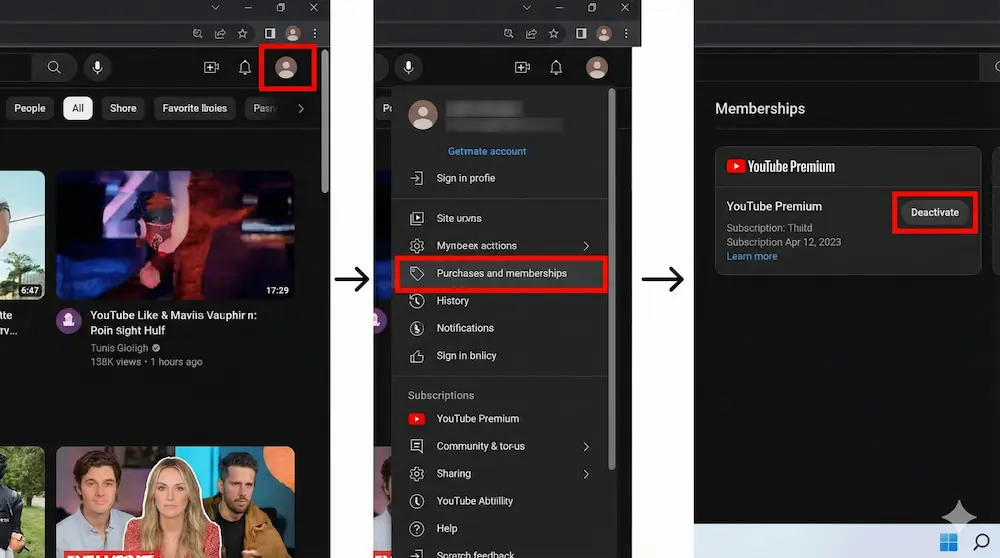Click account menu vertical scrollbar
Image resolution: width=1000 pixels, height=558 pixels.
pyautogui.click(x=612, y=279)
